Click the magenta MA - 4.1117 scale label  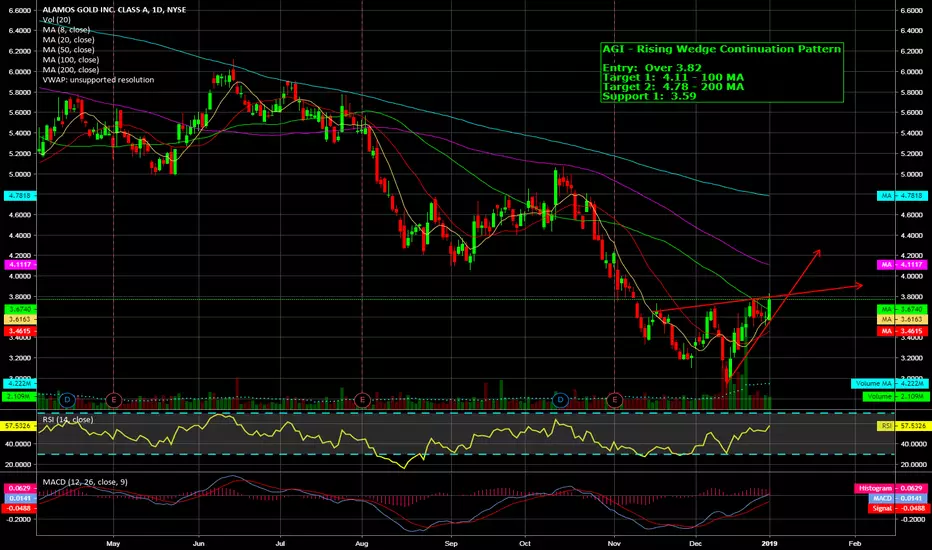pos(902,265)
